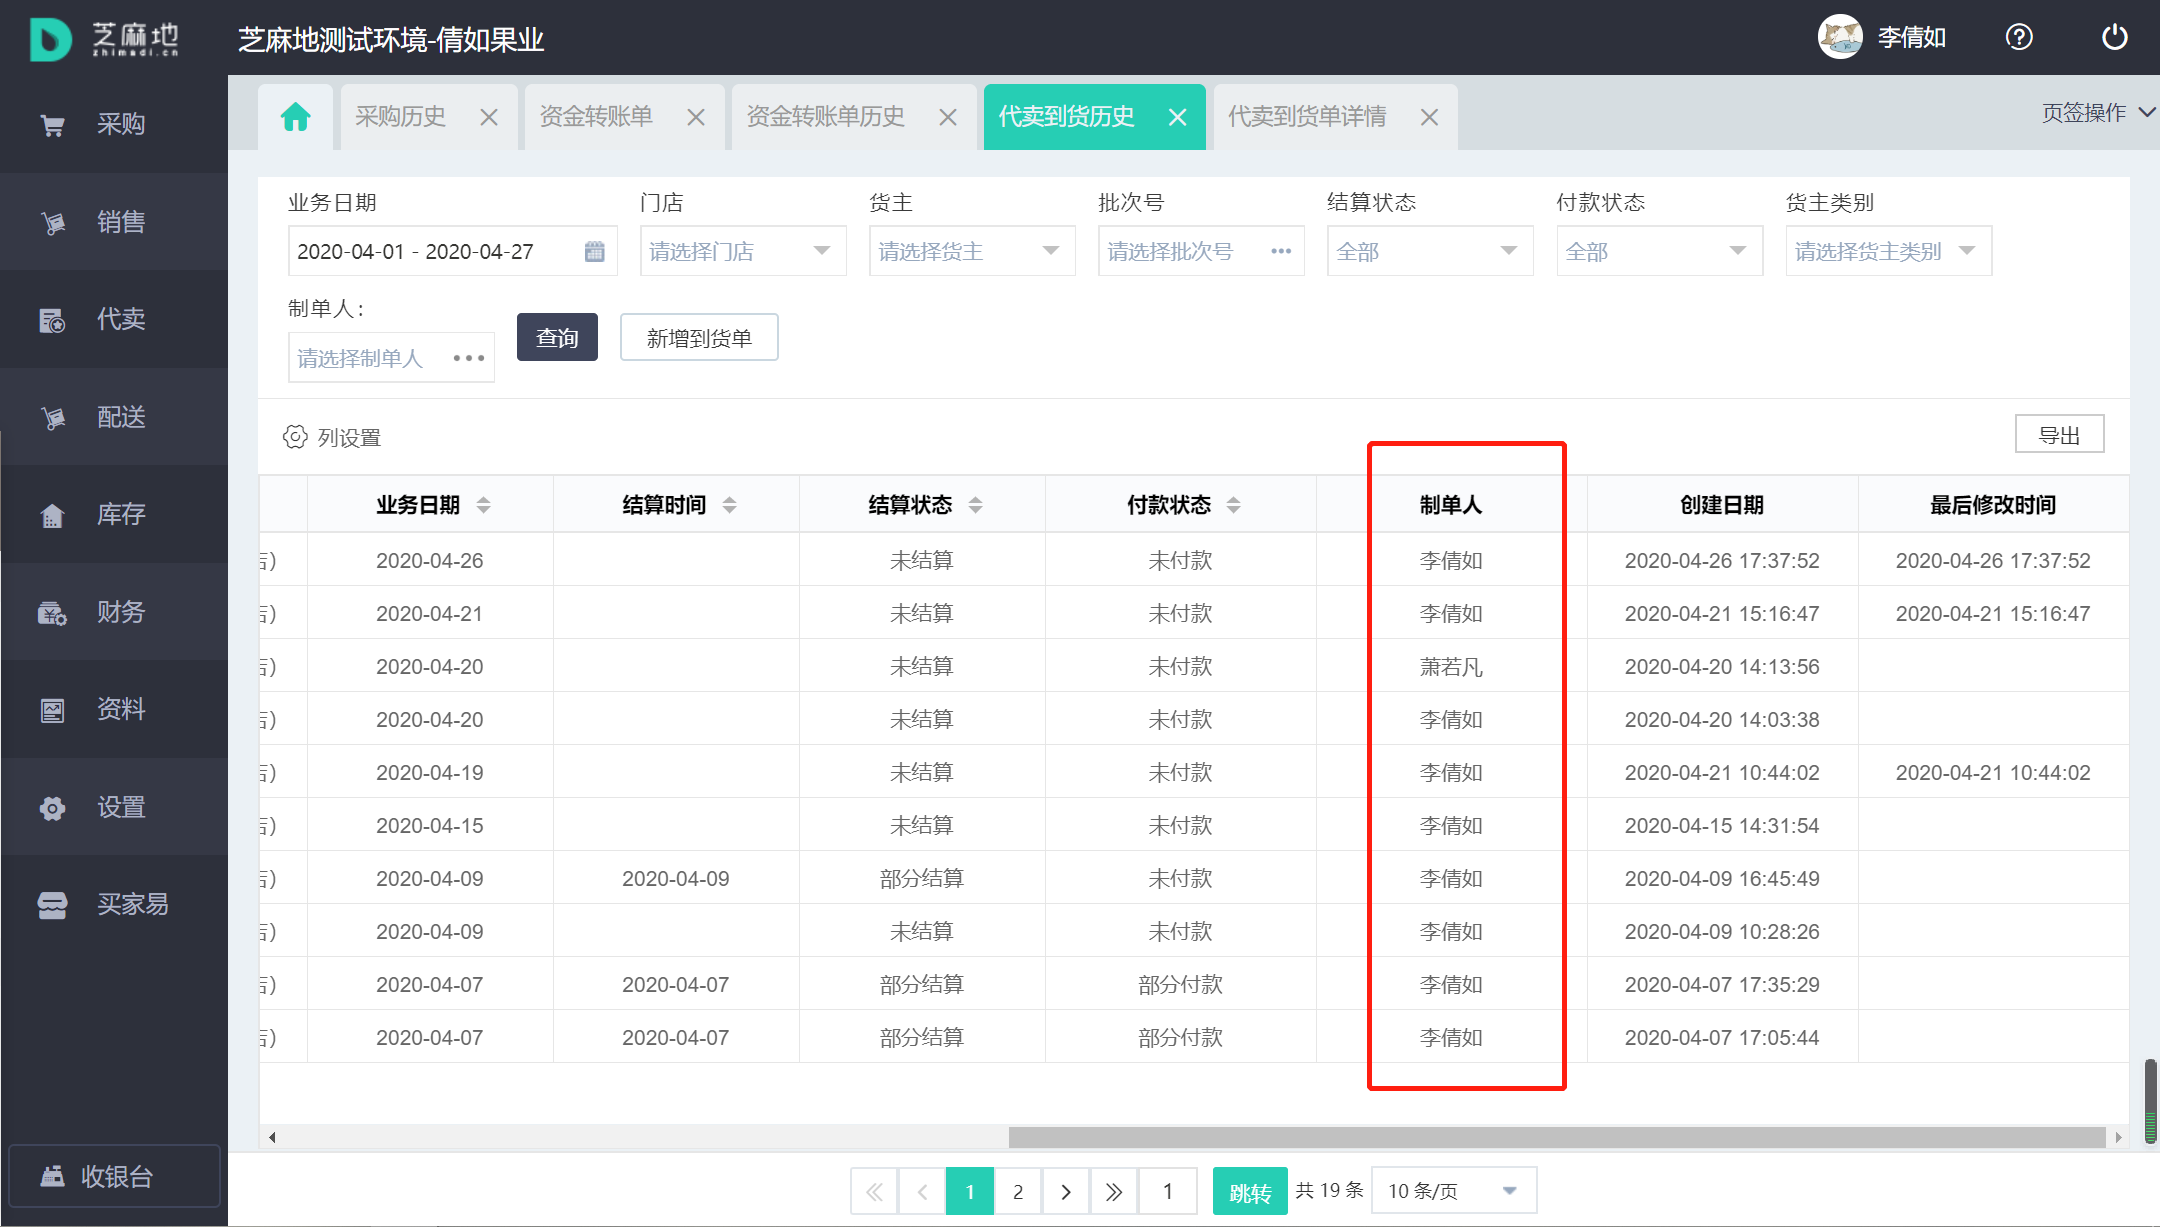Image resolution: width=2160 pixels, height=1227 pixels.
Task: Open the 资料 sidebar menu
Action: coord(114,709)
